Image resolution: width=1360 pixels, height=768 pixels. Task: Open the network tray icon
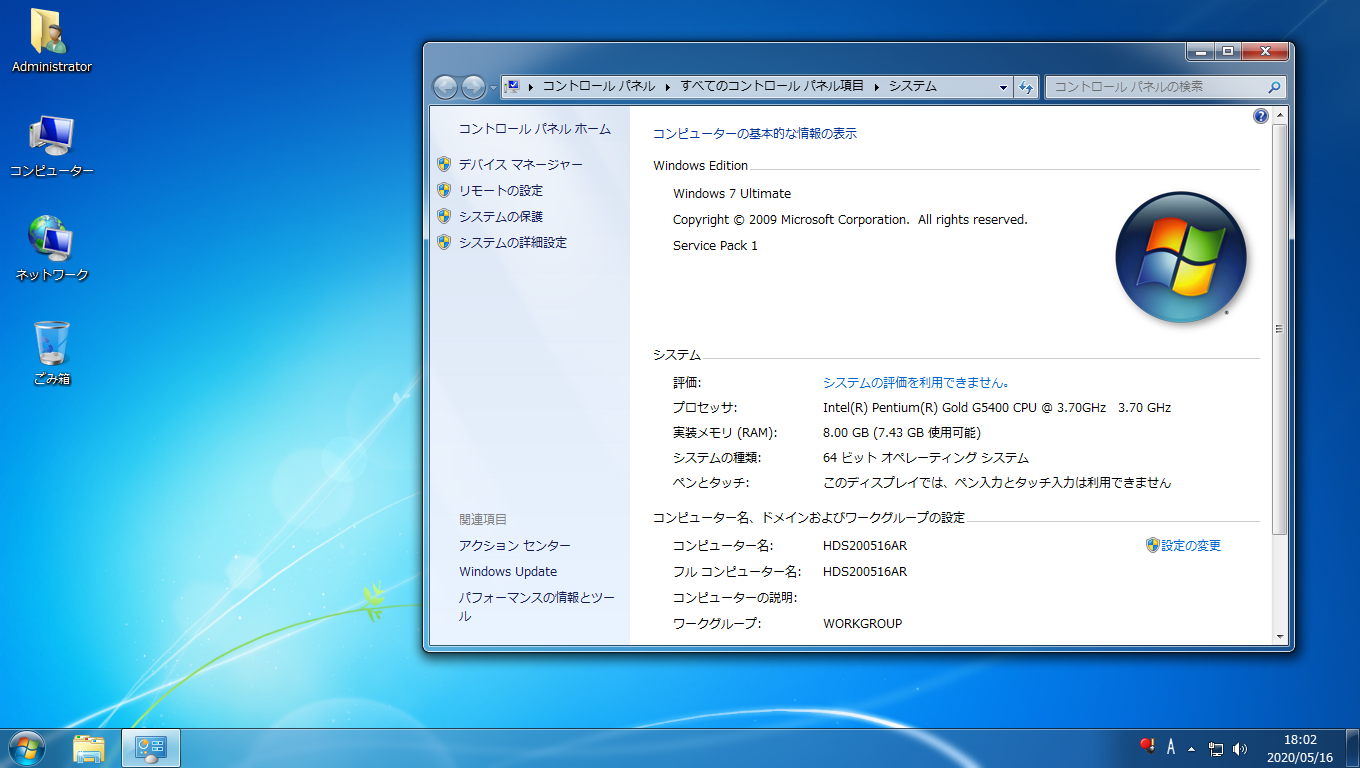(x=1216, y=748)
